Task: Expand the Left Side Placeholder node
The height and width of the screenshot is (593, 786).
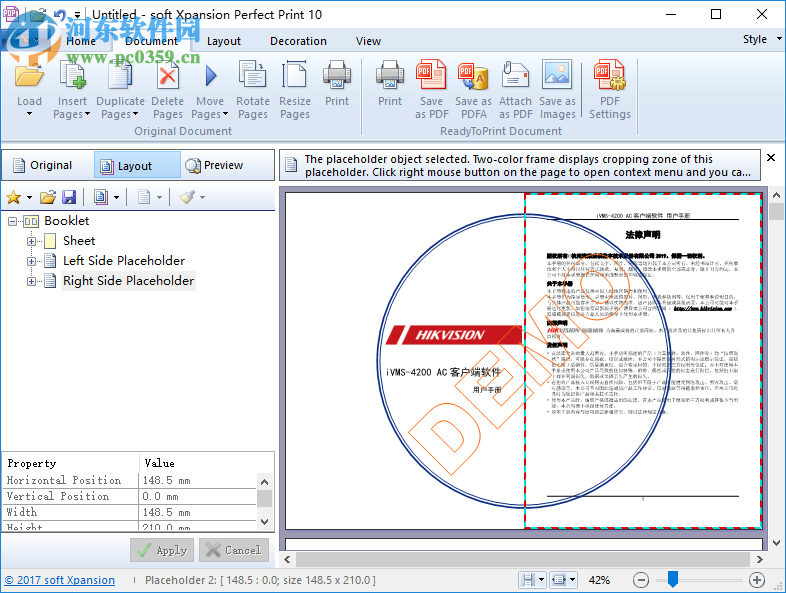Action: [31, 261]
